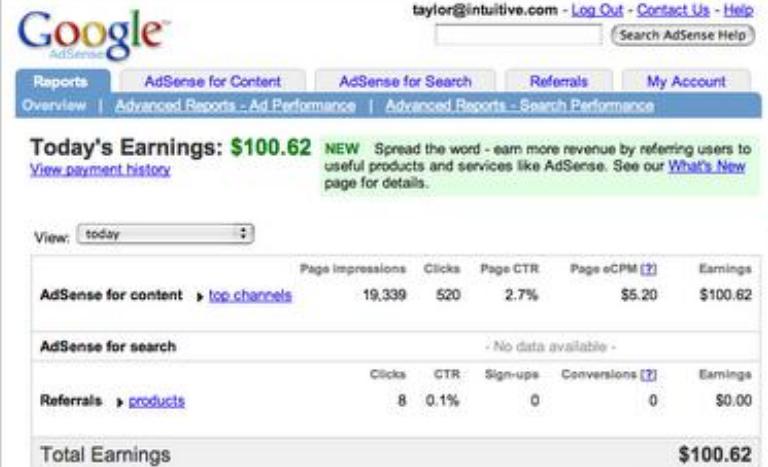
Task: Click the help [?] next to Conversions
Action: click(648, 375)
